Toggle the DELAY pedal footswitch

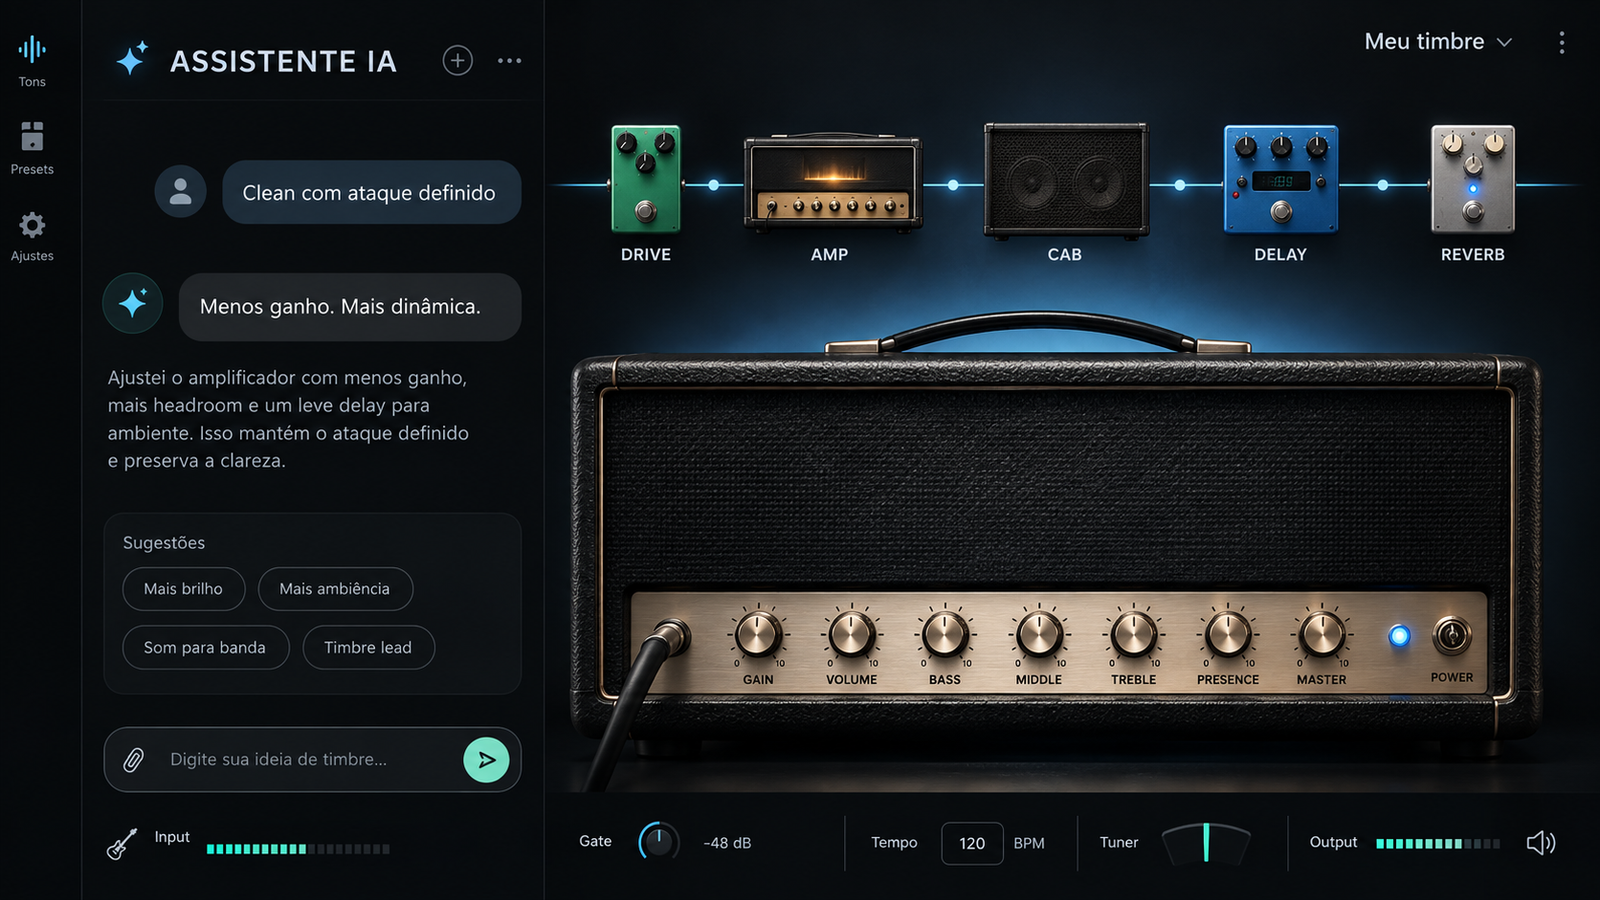(1281, 211)
